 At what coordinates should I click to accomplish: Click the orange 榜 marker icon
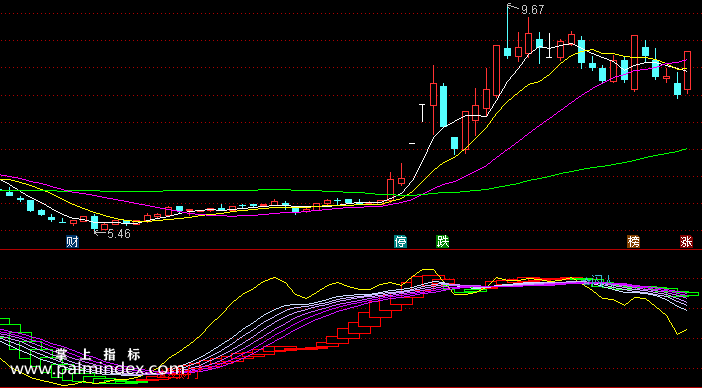(634, 242)
